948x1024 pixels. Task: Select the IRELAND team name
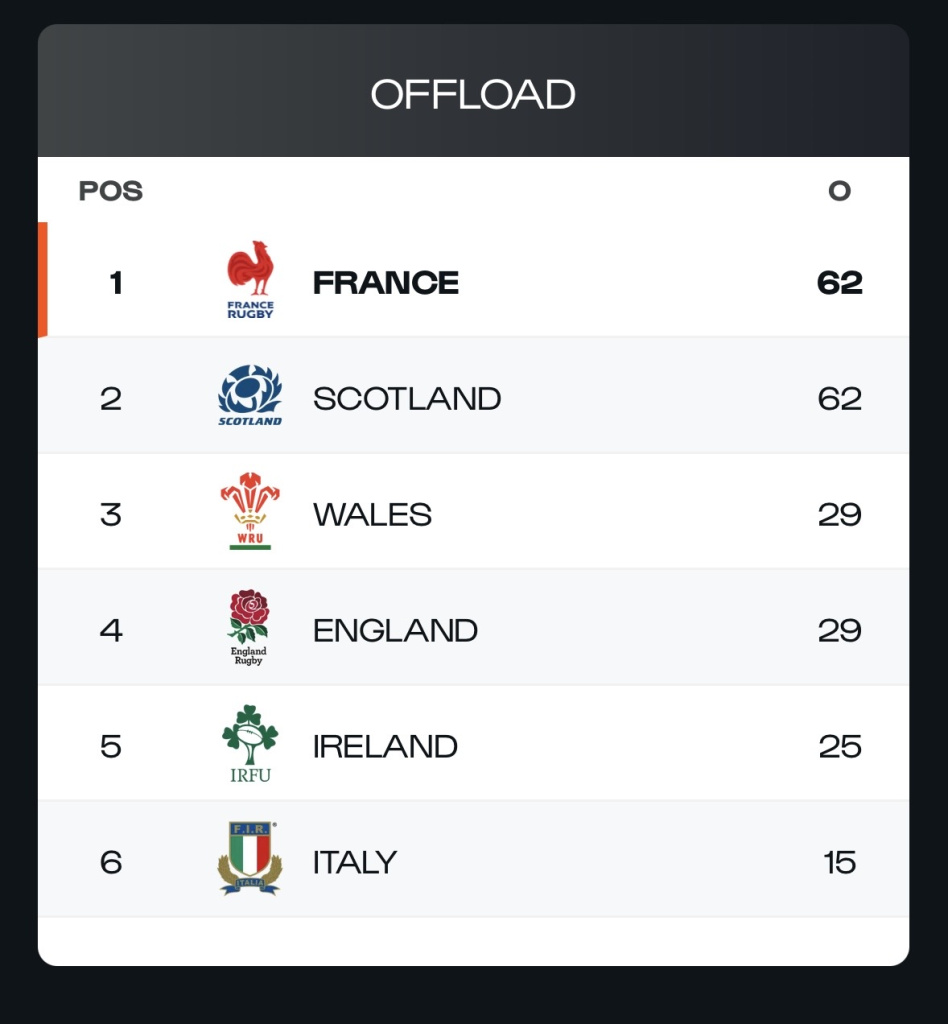[x=385, y=747]
